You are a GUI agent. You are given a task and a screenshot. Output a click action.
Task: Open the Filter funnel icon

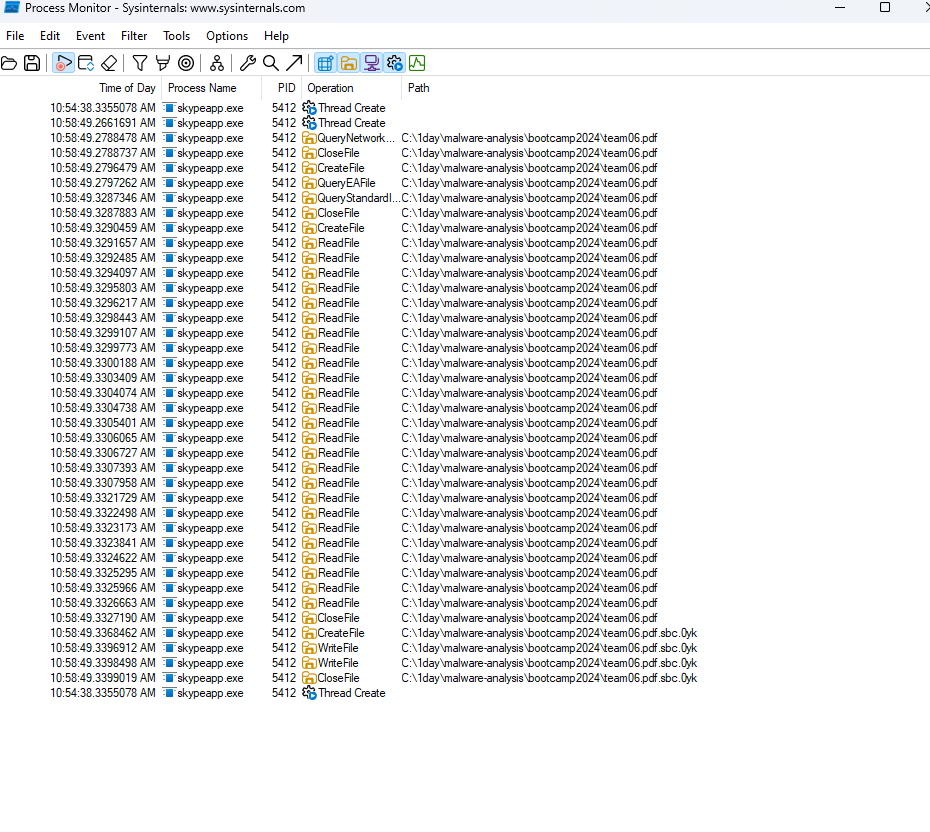(x=140, y=63)
